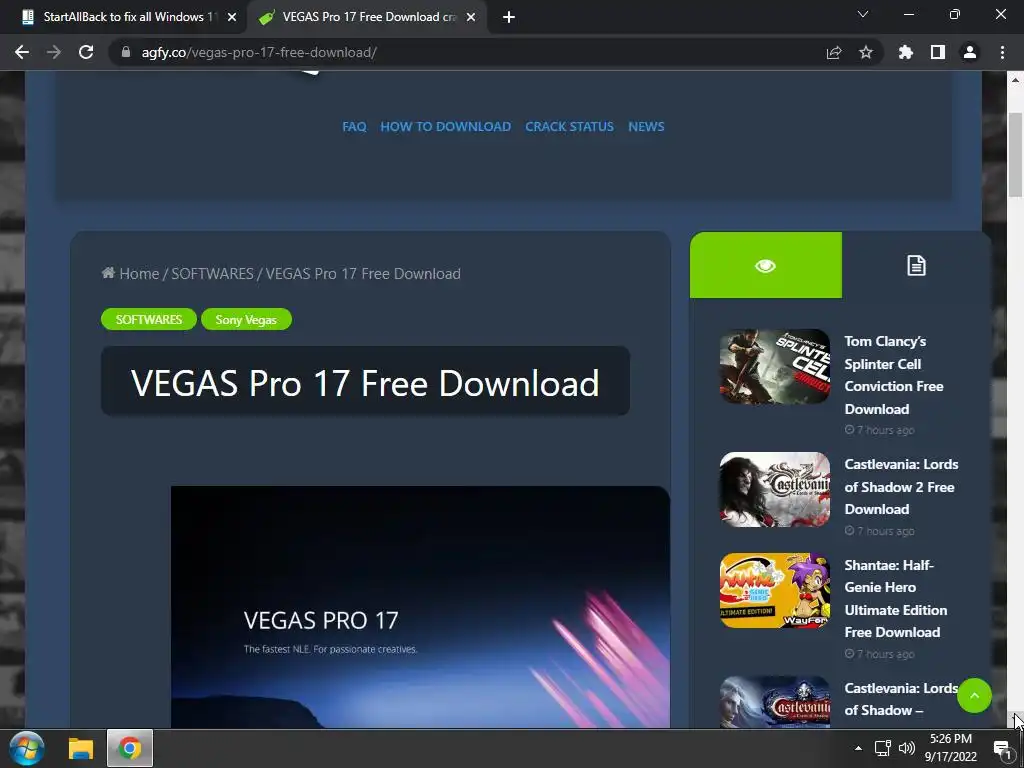Go back to the previous page
Viewport: 1024px width, 768px height.
[x=22, y=52]
